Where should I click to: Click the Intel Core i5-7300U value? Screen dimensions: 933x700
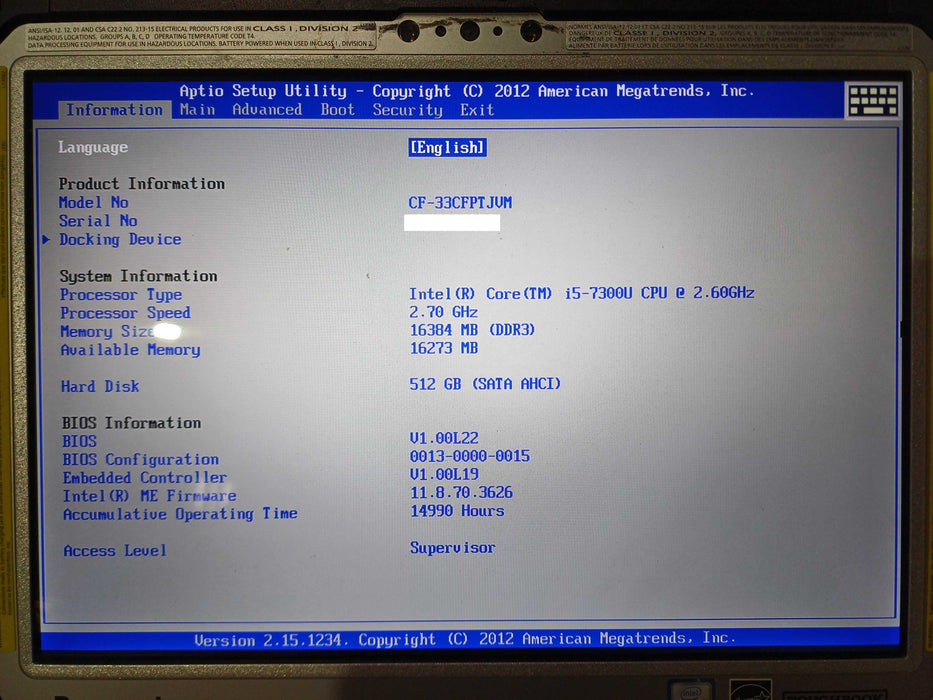point(581,293)
